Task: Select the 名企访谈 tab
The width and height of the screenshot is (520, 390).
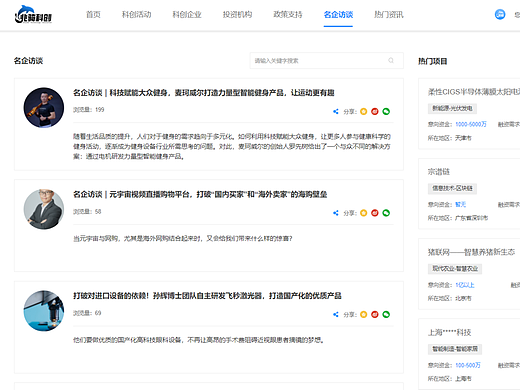Action: [x=338, y=15]
